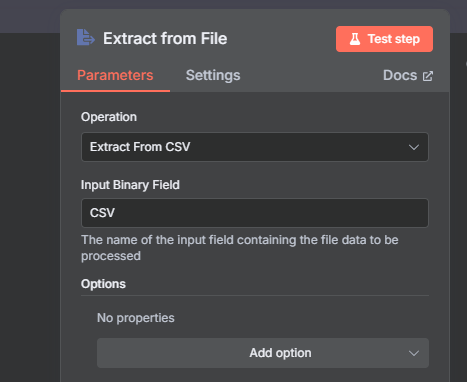Click the external link icon beside Docs
The image size is (467, 382).
pos(428,76)
